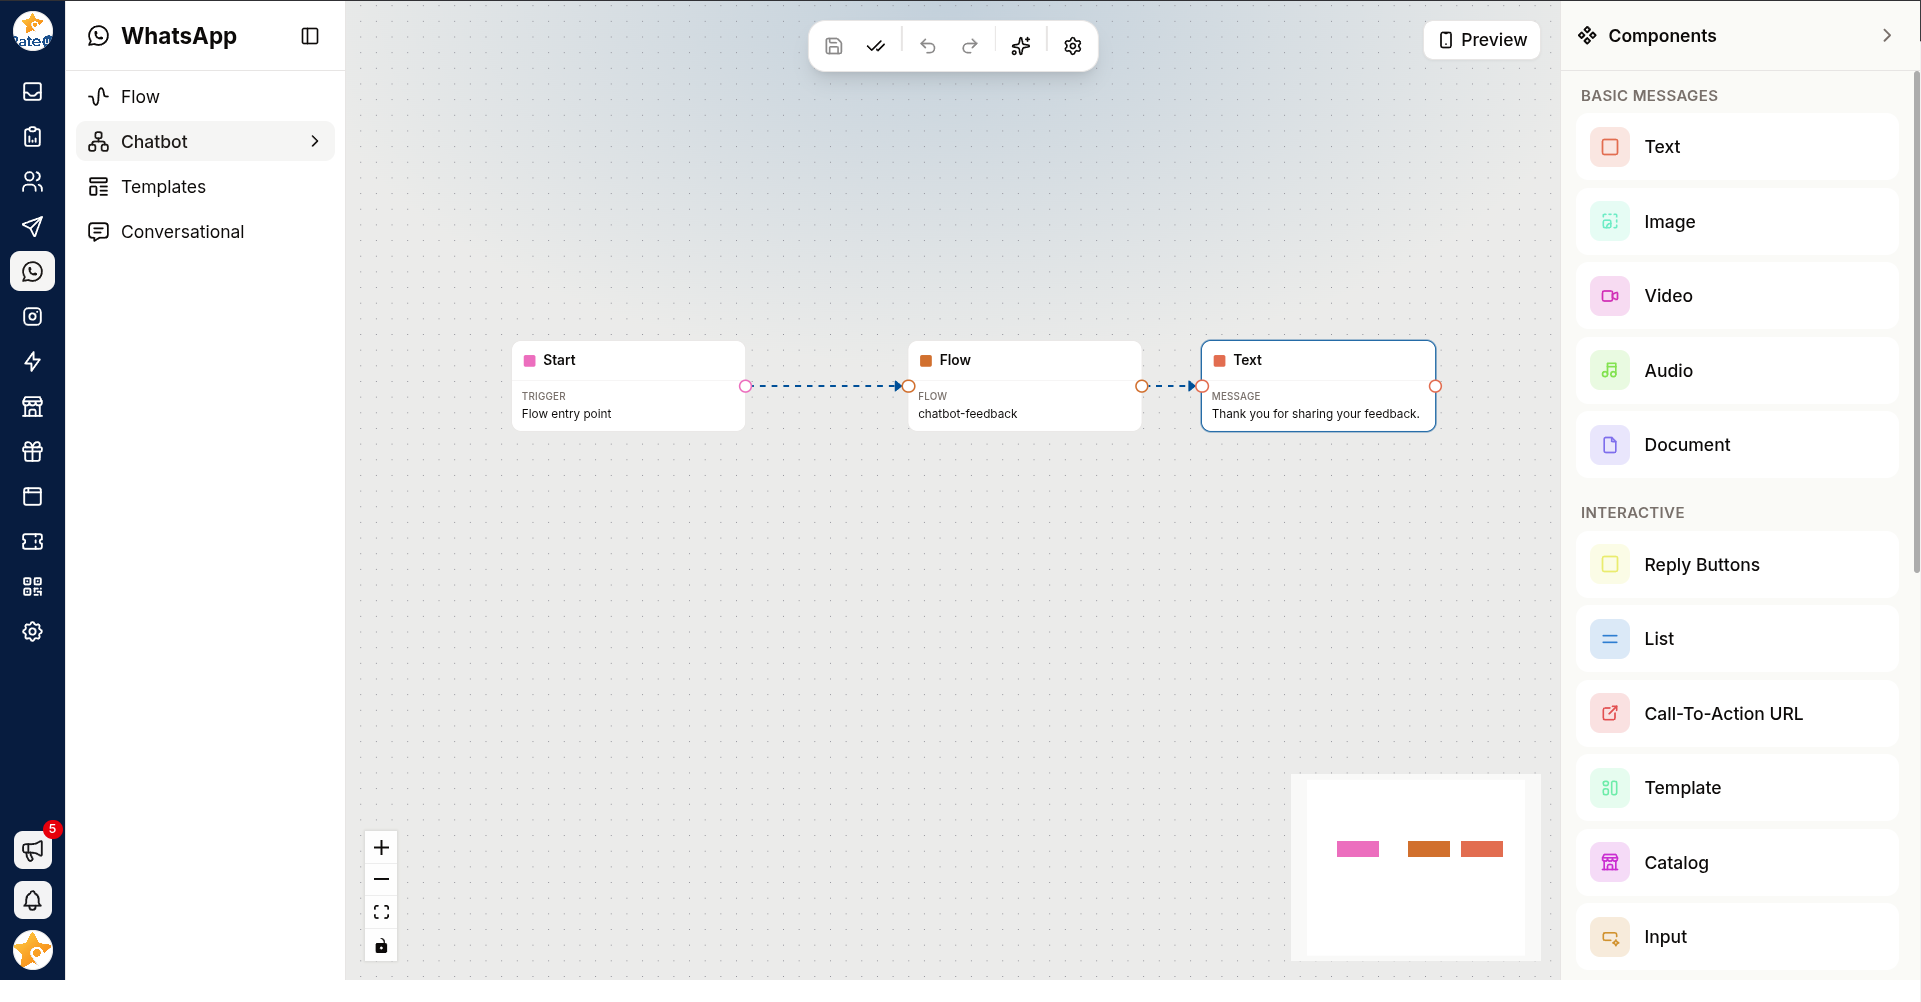The height and width of the screenshot is (1002, 1921).
Task: Add a Catalog component
Action: (x=1738, y=863)
